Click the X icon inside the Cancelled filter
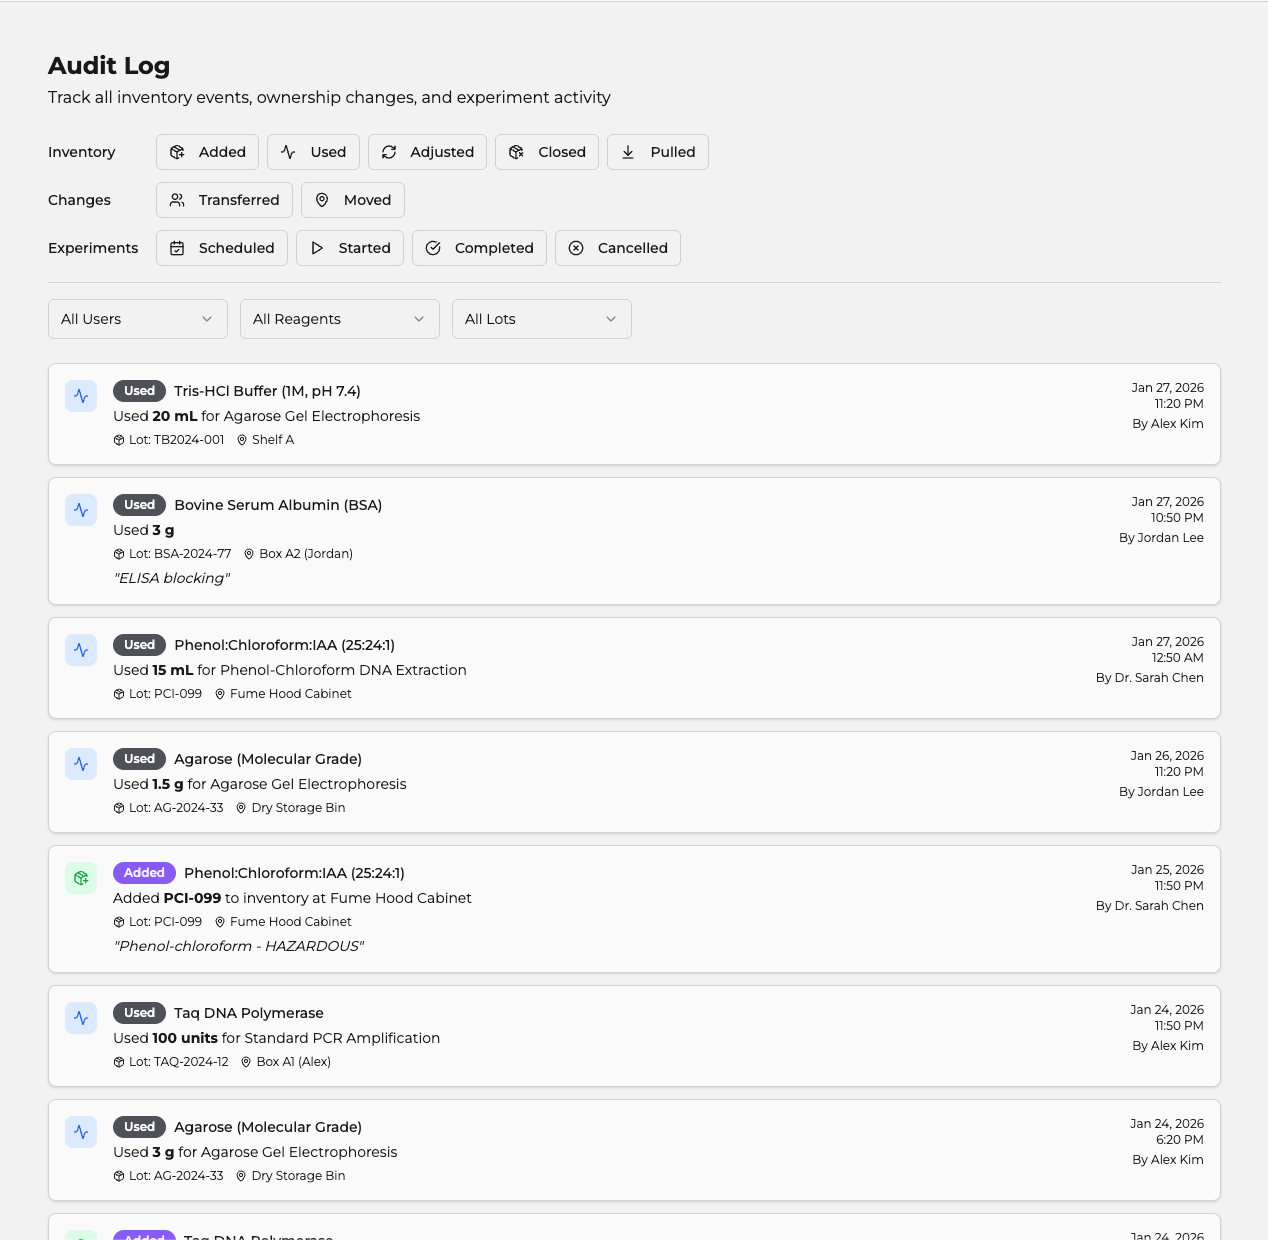This screenshot has width=1268, height=1240. [577, 248]
